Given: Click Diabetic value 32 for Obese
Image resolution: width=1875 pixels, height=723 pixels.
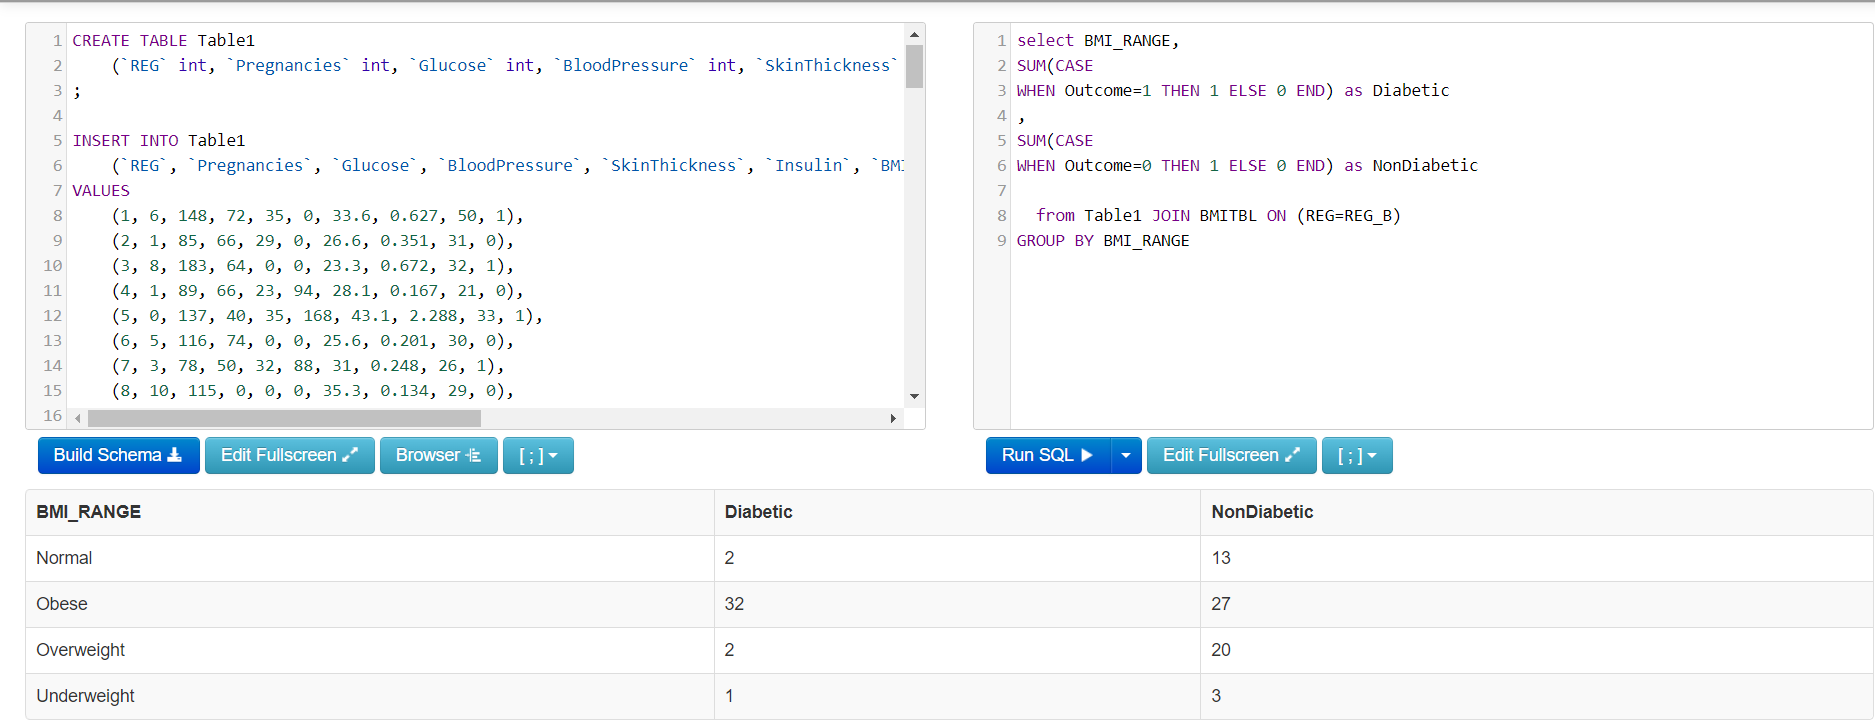Looking at the screenshot, I should tap(734, 604).
